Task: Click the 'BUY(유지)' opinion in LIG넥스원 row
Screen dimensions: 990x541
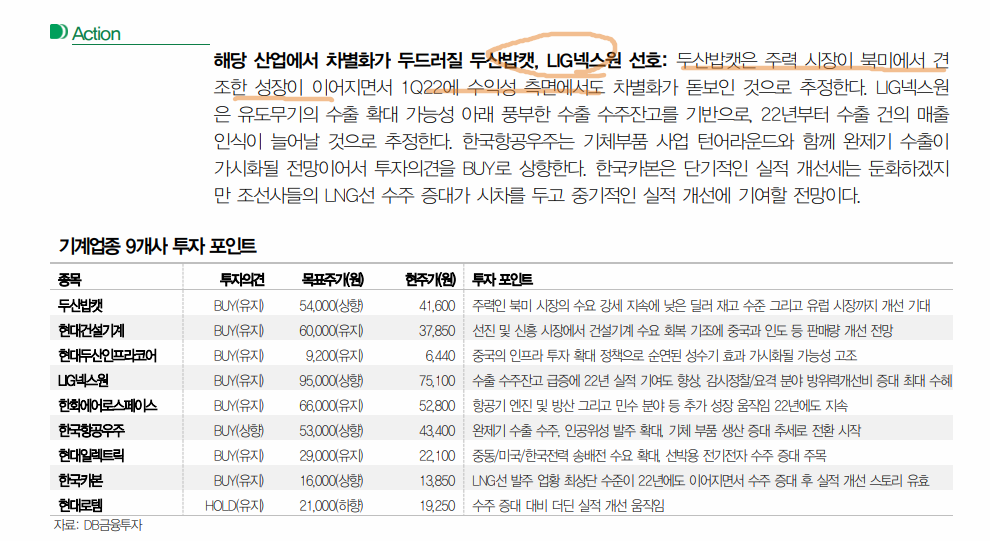Action: click(239, 381)
